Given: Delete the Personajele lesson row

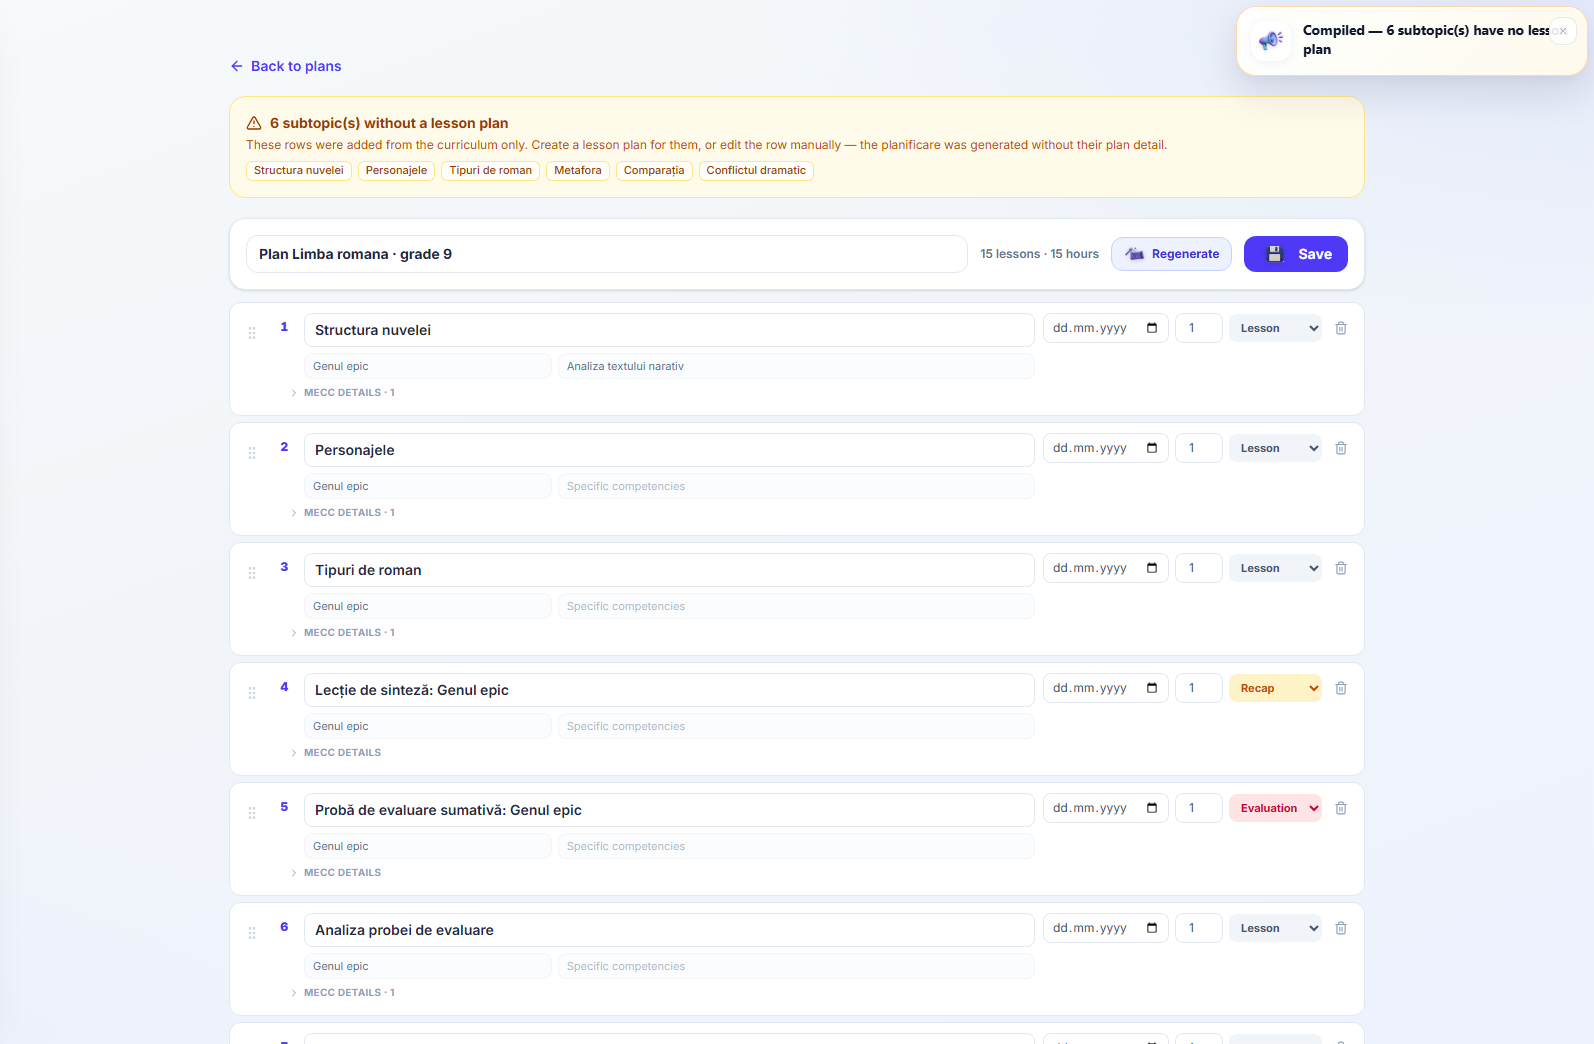Looking at the screenshot, I should [x=1341, y=448].
